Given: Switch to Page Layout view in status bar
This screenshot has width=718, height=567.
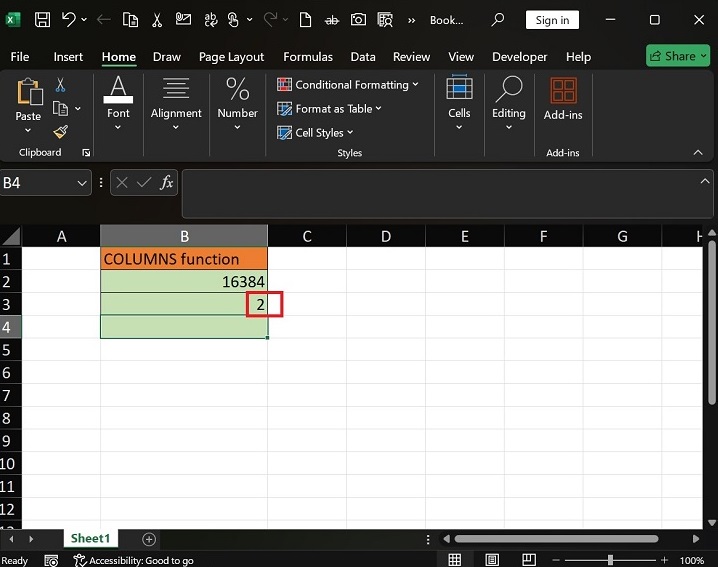Looking at the screenshot, I should [x=491, y=560].
